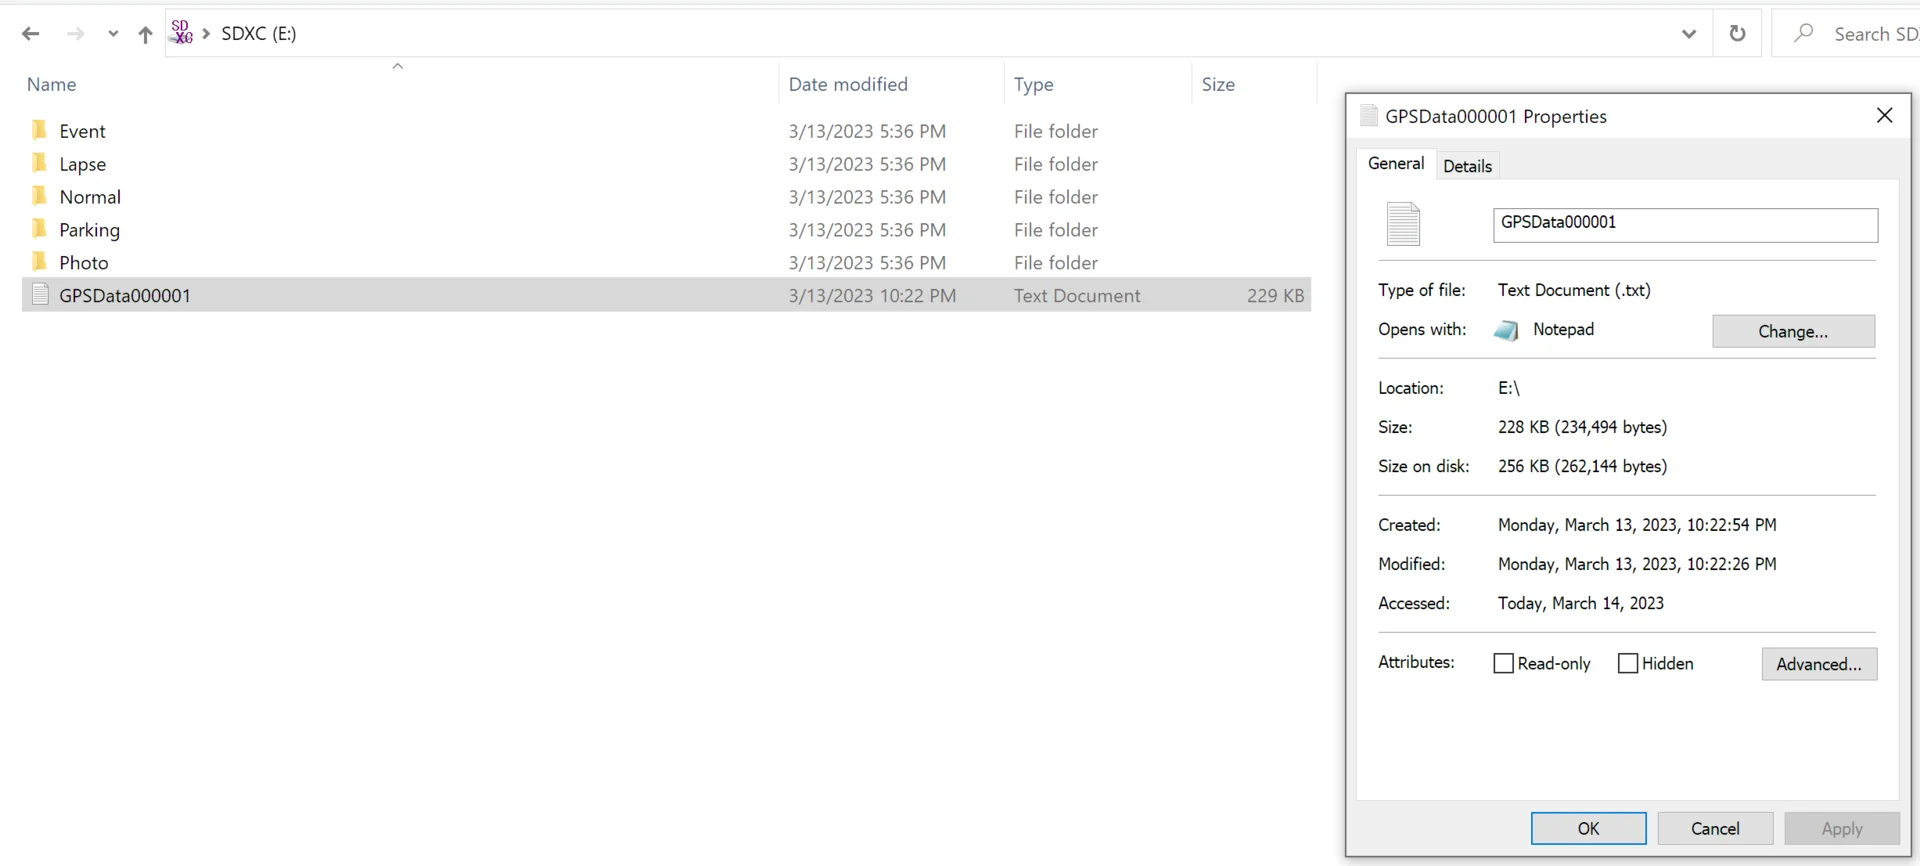Select the GPSData000001 file name in list
The width and height of the screenshot is (1920, 866).
pos(125,296)
